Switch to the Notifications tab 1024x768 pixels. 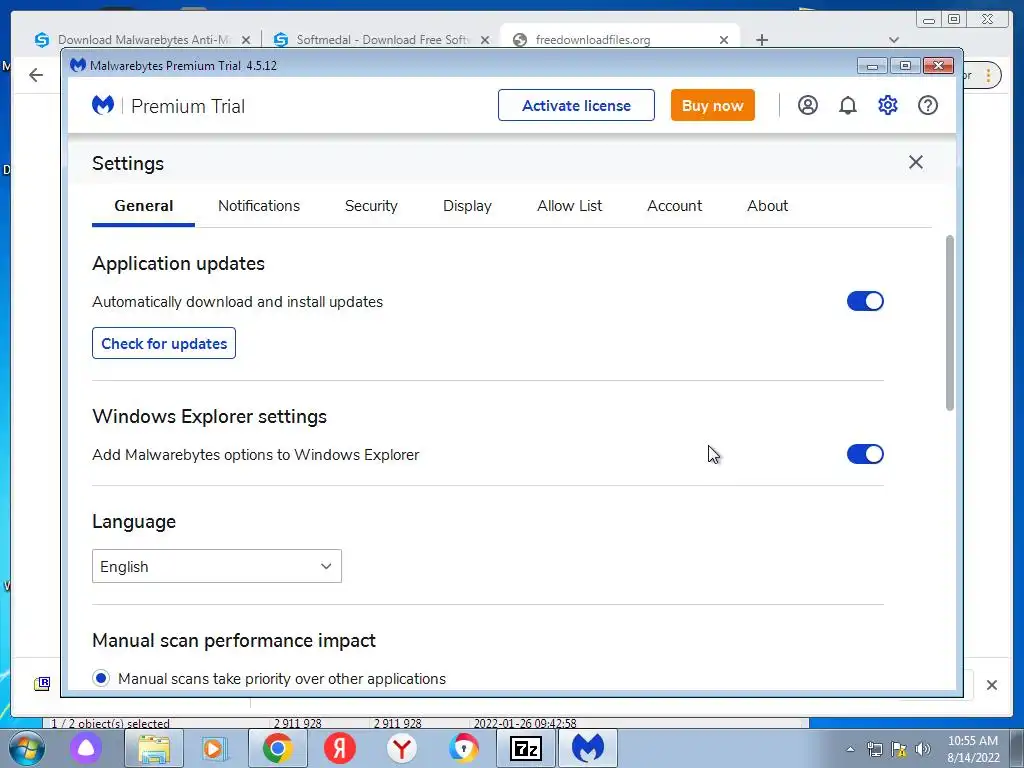coord(259,206)
